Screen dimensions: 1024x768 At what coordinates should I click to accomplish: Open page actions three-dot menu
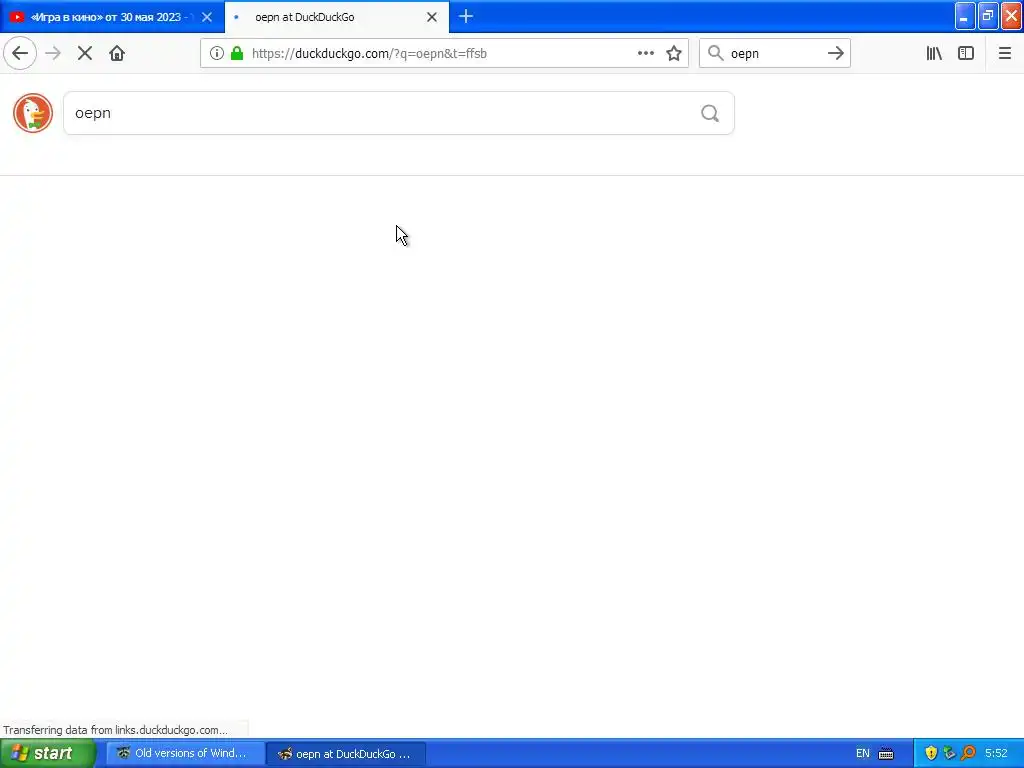(x=646, y=54)
